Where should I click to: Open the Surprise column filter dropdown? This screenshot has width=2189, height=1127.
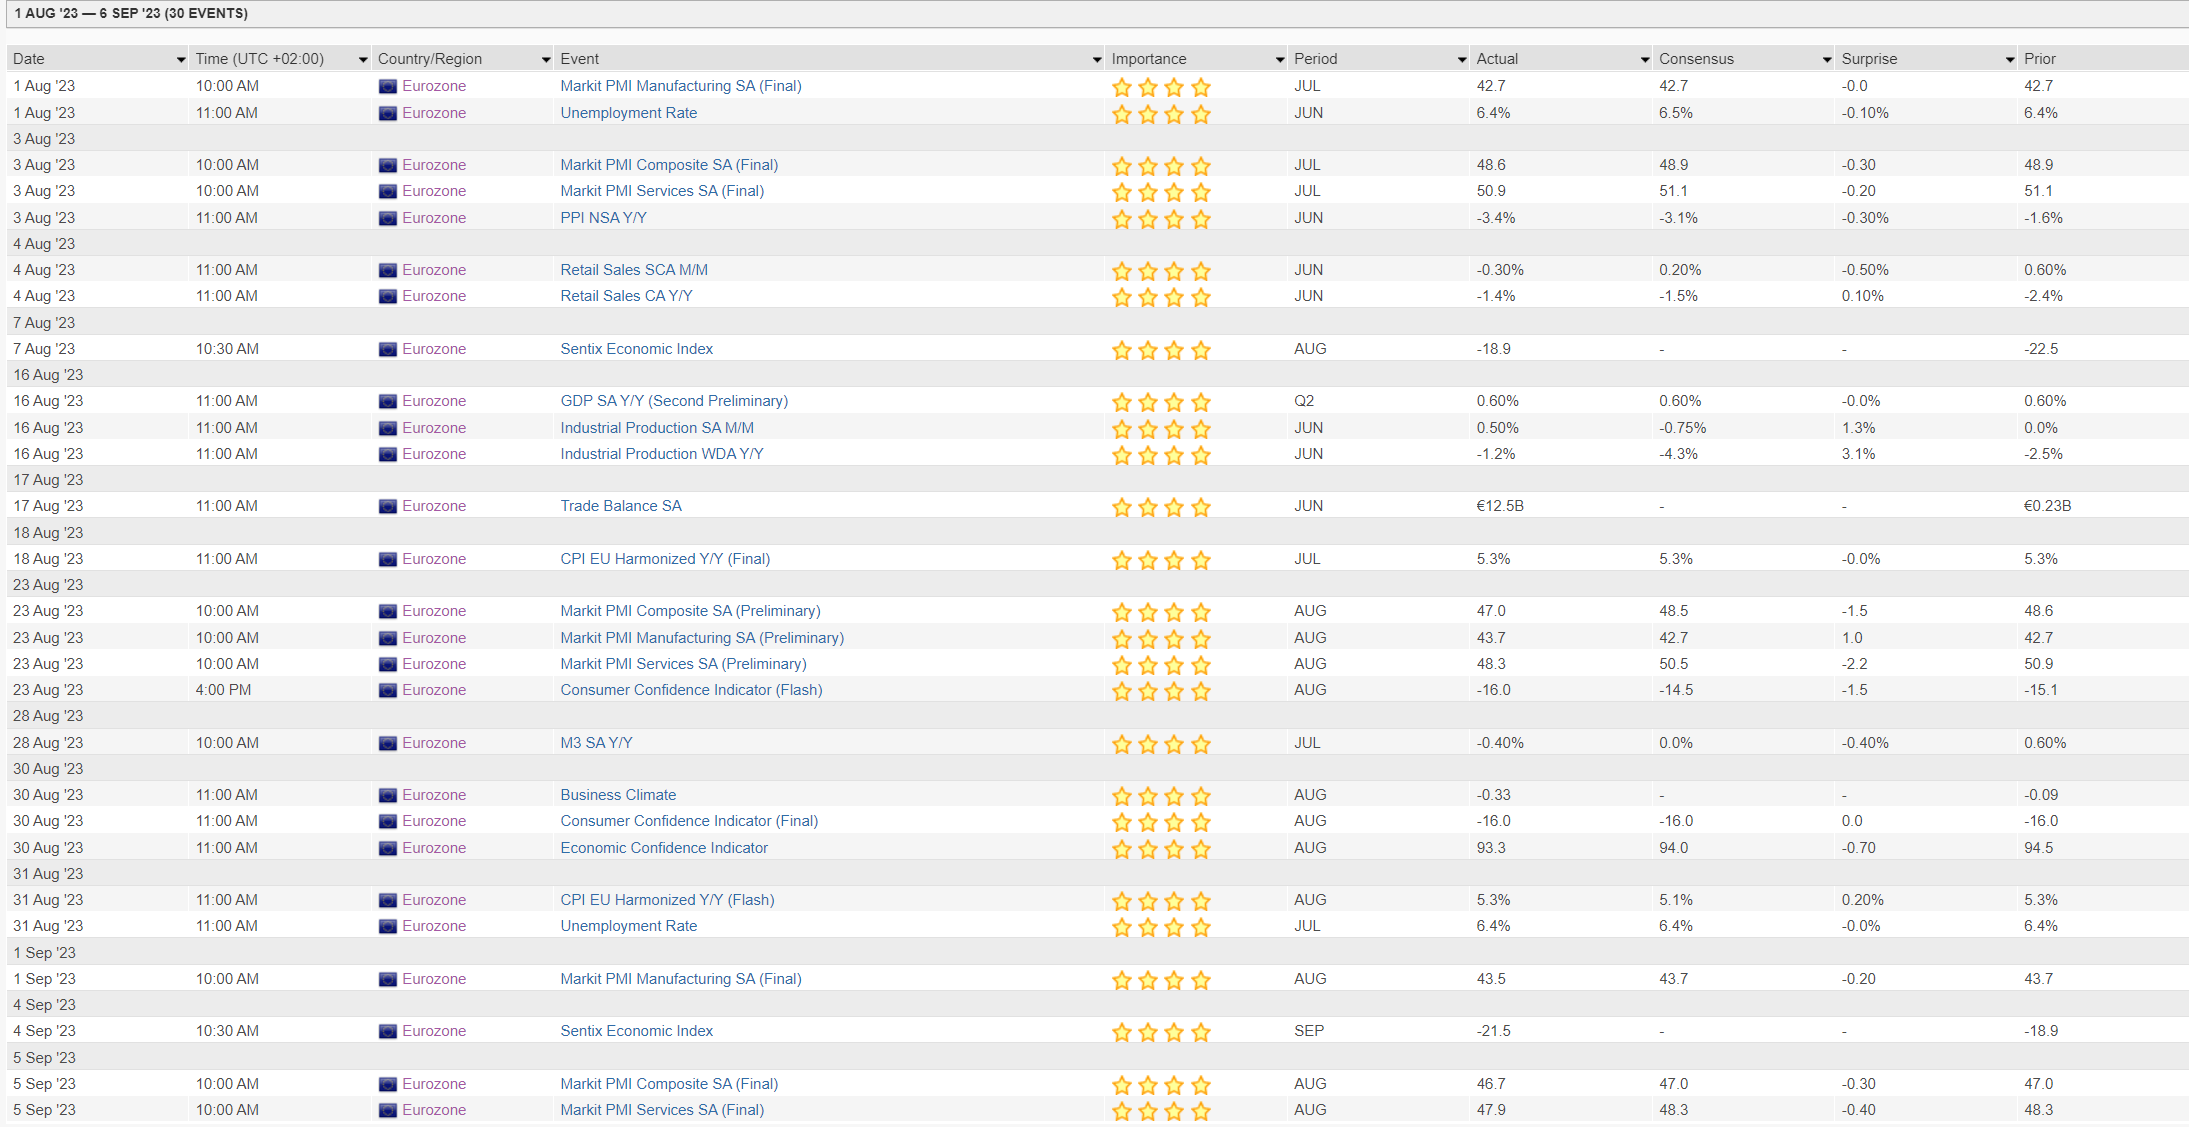pos(2009,60)
